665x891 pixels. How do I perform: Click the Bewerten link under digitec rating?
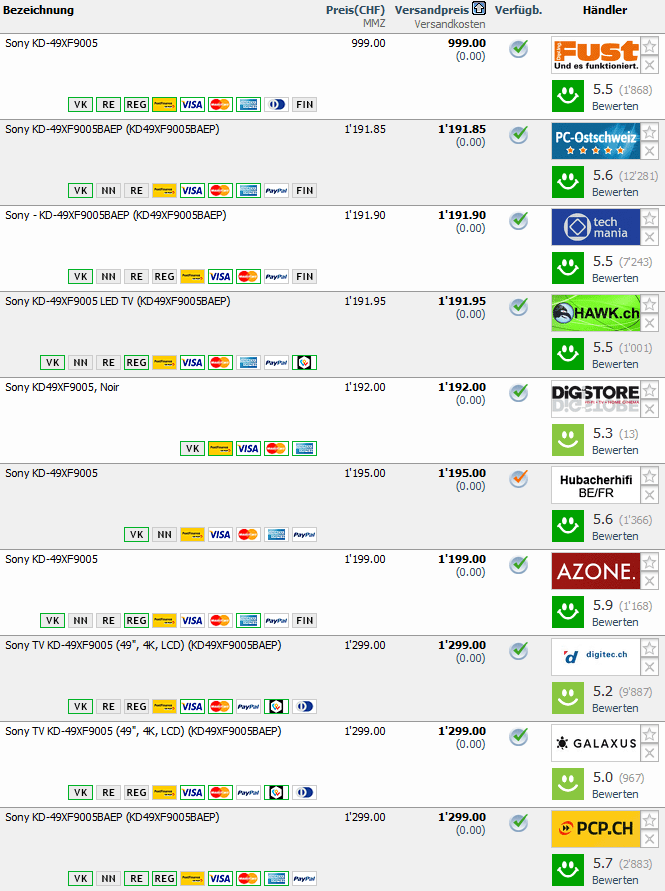(x=614, y=708)
